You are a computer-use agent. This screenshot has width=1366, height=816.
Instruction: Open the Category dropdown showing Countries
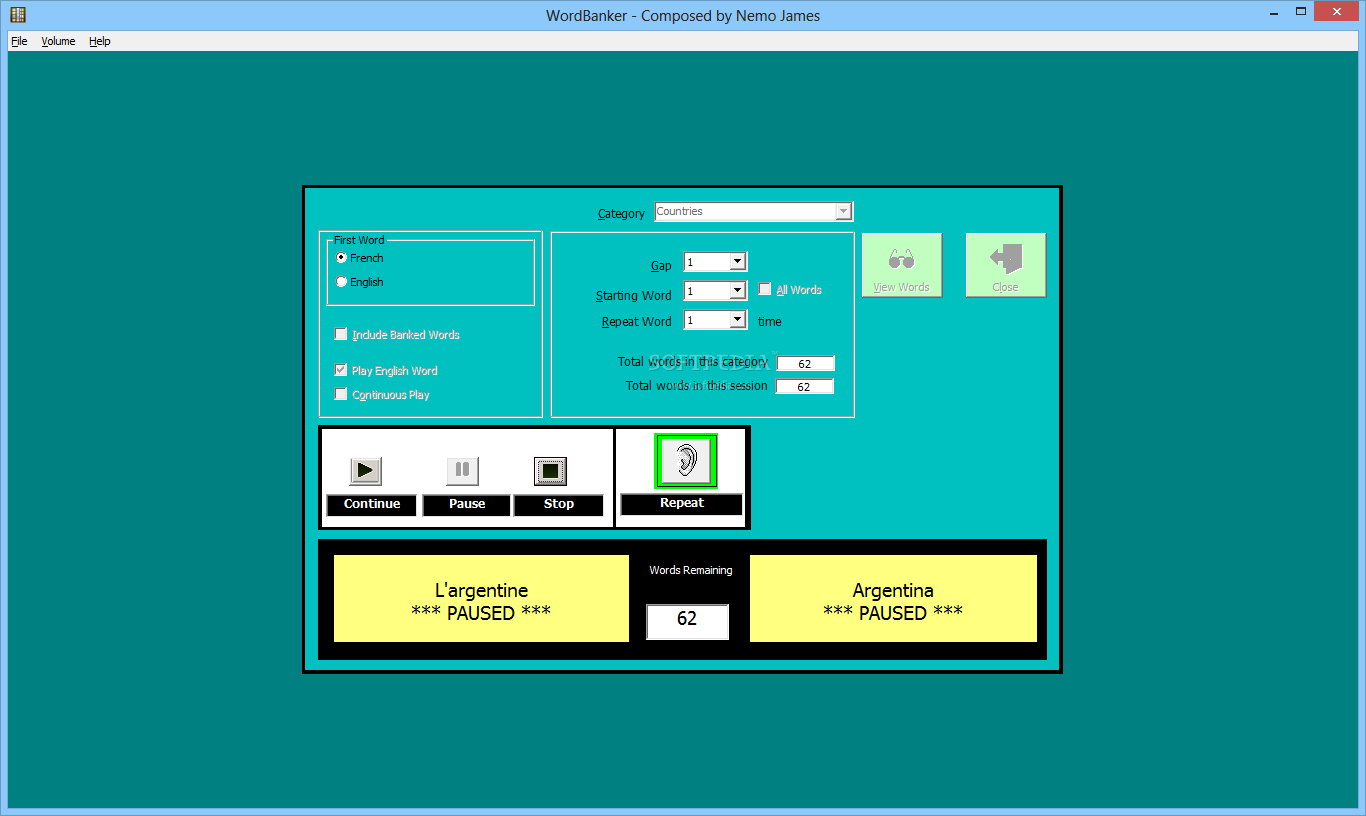point(754,211)
